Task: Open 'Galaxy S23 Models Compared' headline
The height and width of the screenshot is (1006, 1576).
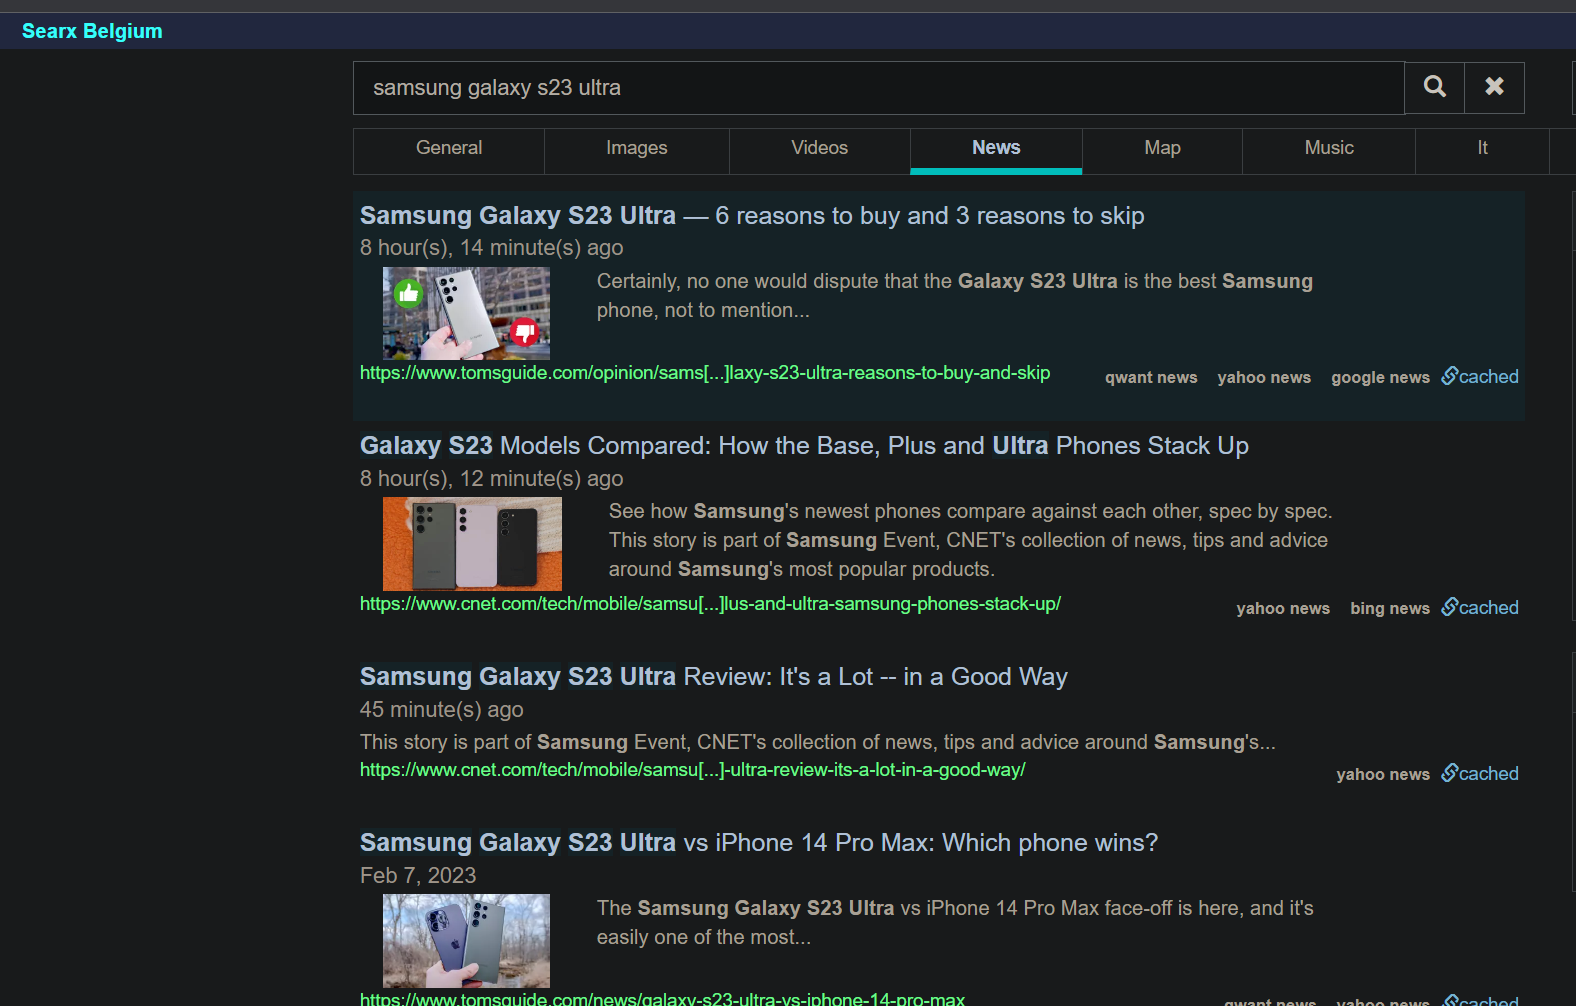Action: tap(804, 446)
